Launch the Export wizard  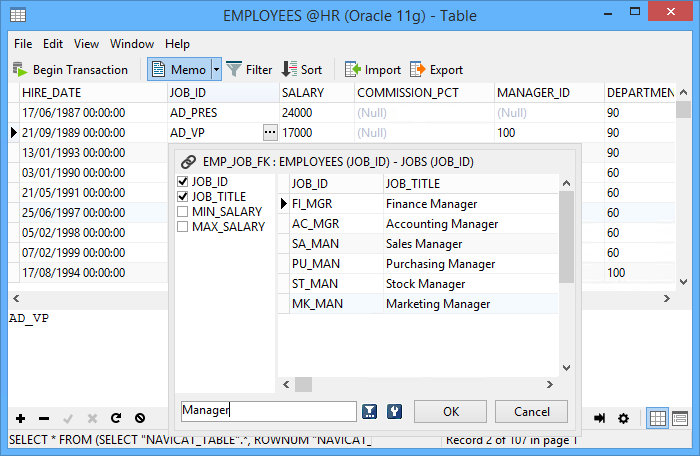[436, 70]
